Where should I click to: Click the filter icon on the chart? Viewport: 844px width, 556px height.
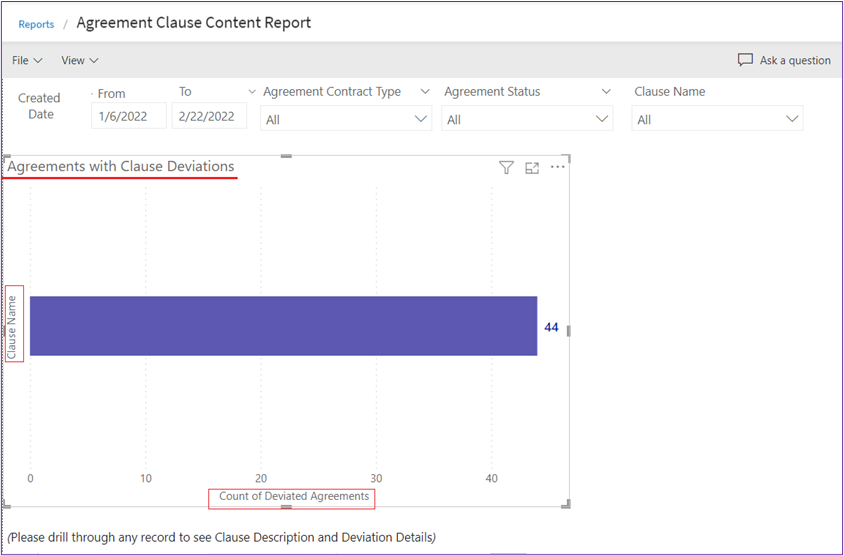pyautogui.click(x=506, y=168)
